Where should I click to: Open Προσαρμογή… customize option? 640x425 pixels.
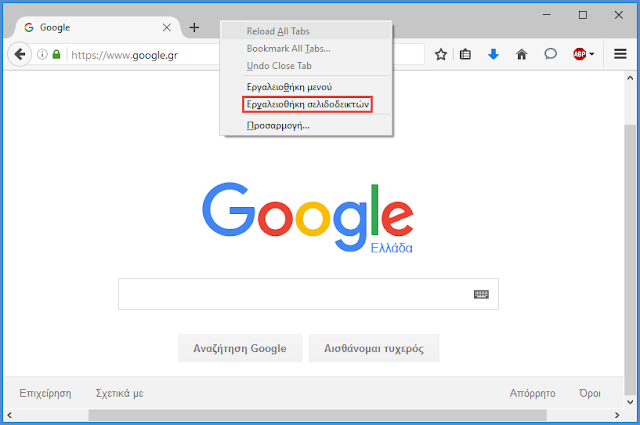point(307,126)
